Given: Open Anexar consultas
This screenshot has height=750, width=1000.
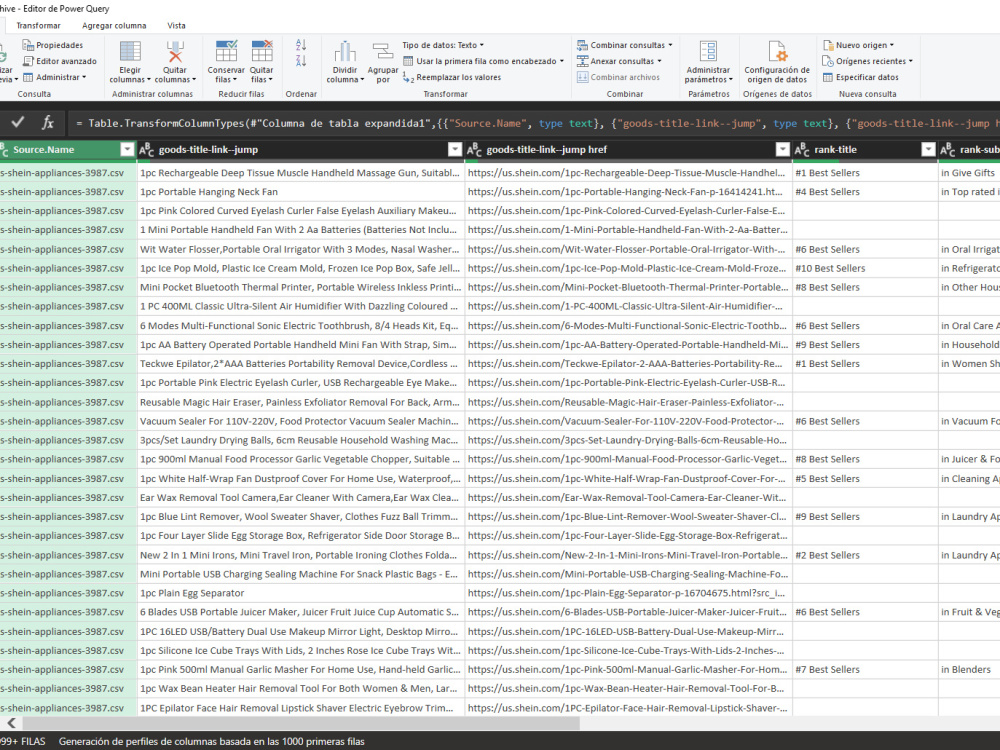Looking at the screenshot, I should pyautogui.click(x=619, y=61).
